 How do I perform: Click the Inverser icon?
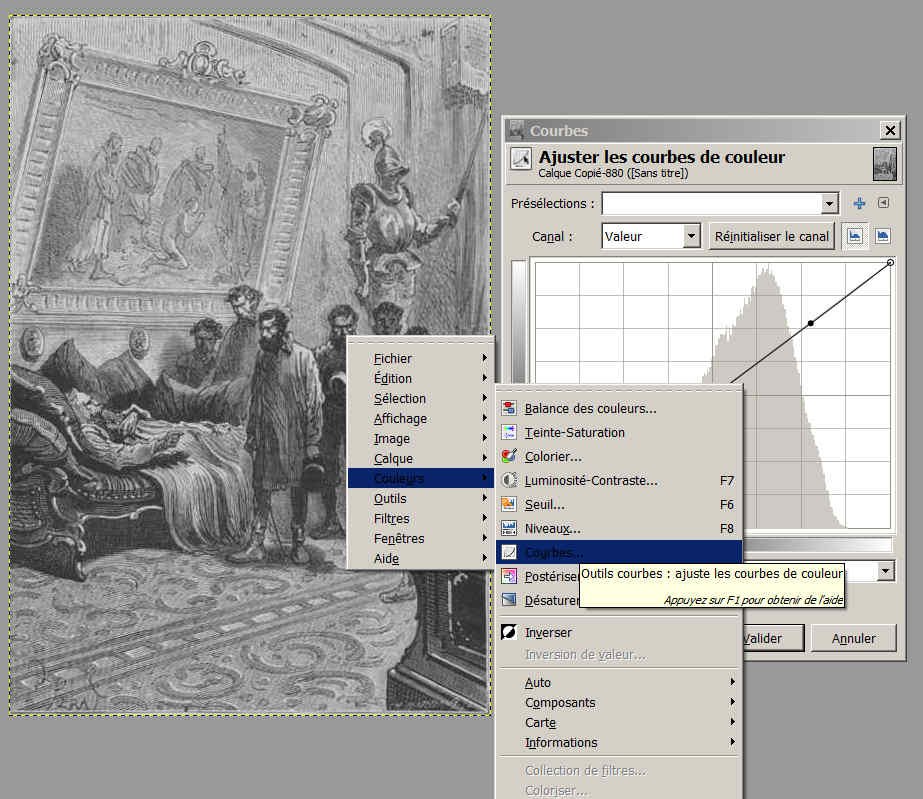tap(509, 633)
